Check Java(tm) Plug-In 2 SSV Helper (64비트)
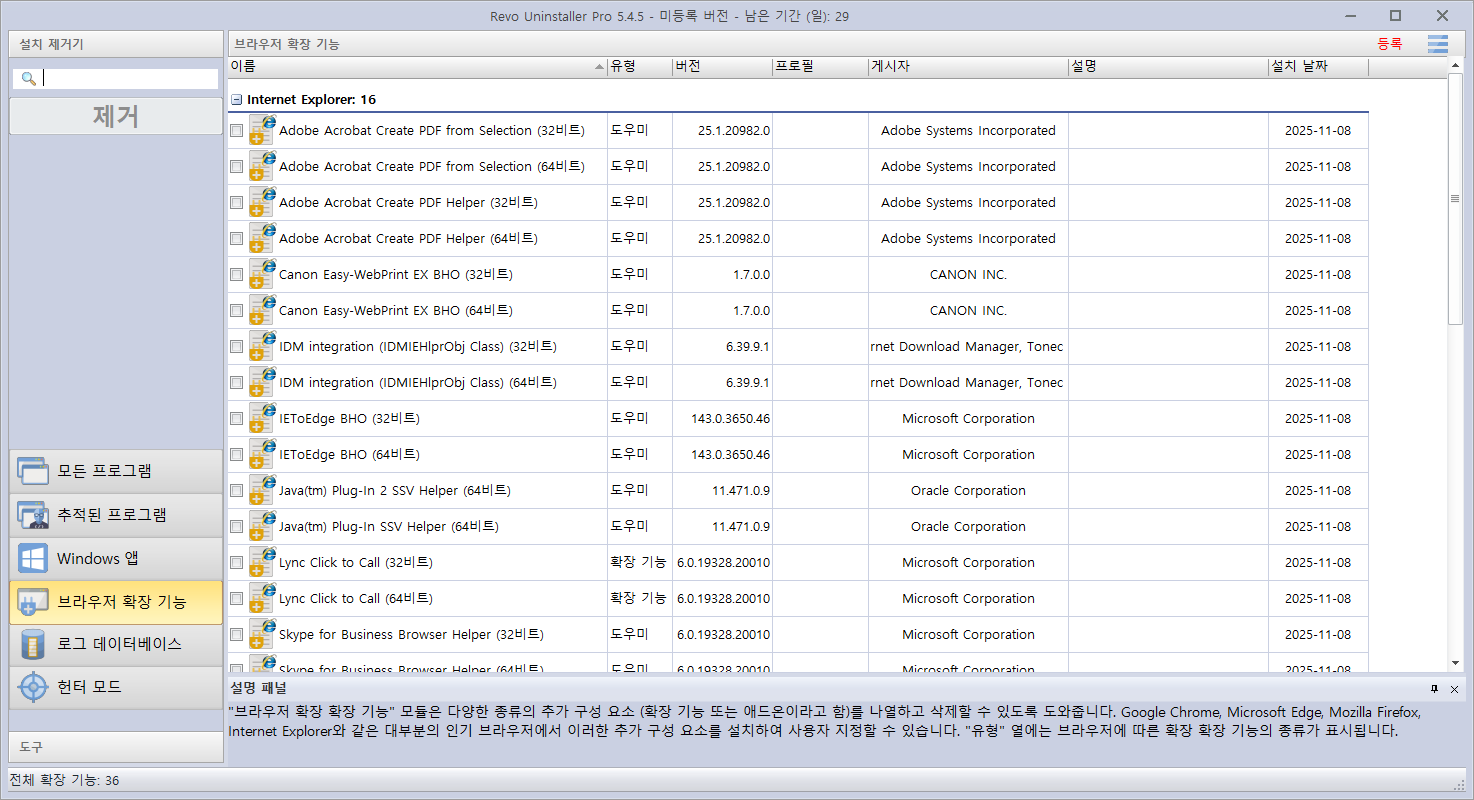1474x800 pixels. 236,491
